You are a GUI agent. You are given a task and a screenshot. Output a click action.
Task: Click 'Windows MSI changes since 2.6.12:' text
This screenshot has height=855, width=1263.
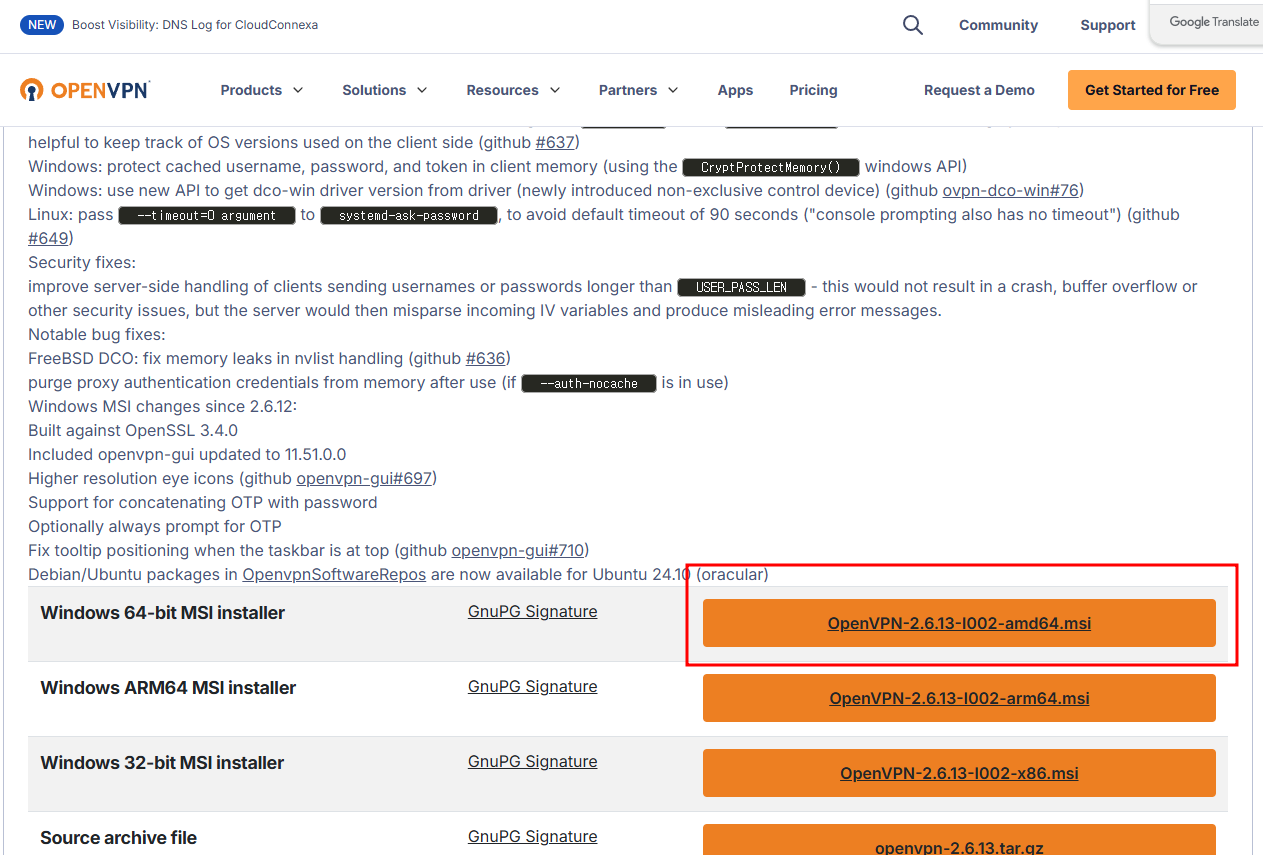pyautogui.click(x=162, y=406)
